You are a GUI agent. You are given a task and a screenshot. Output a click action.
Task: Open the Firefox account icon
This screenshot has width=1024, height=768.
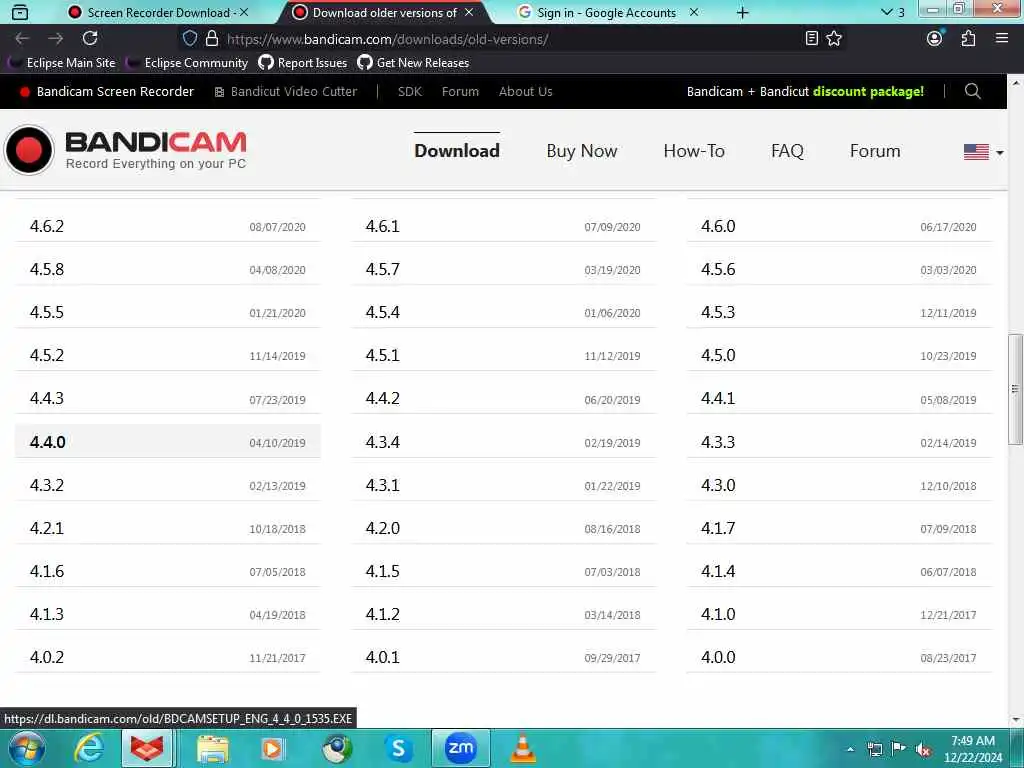tap(935, 39)
